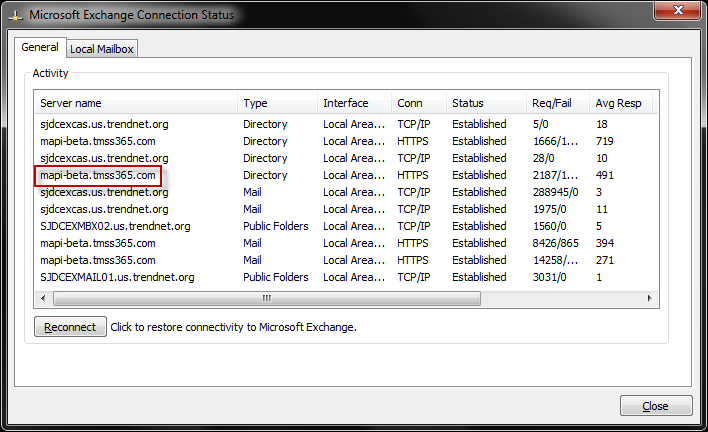Screen dimensions: 708x432
Task: Switch to the Local Mailbox tab
Action: click(x=102, y=49)
